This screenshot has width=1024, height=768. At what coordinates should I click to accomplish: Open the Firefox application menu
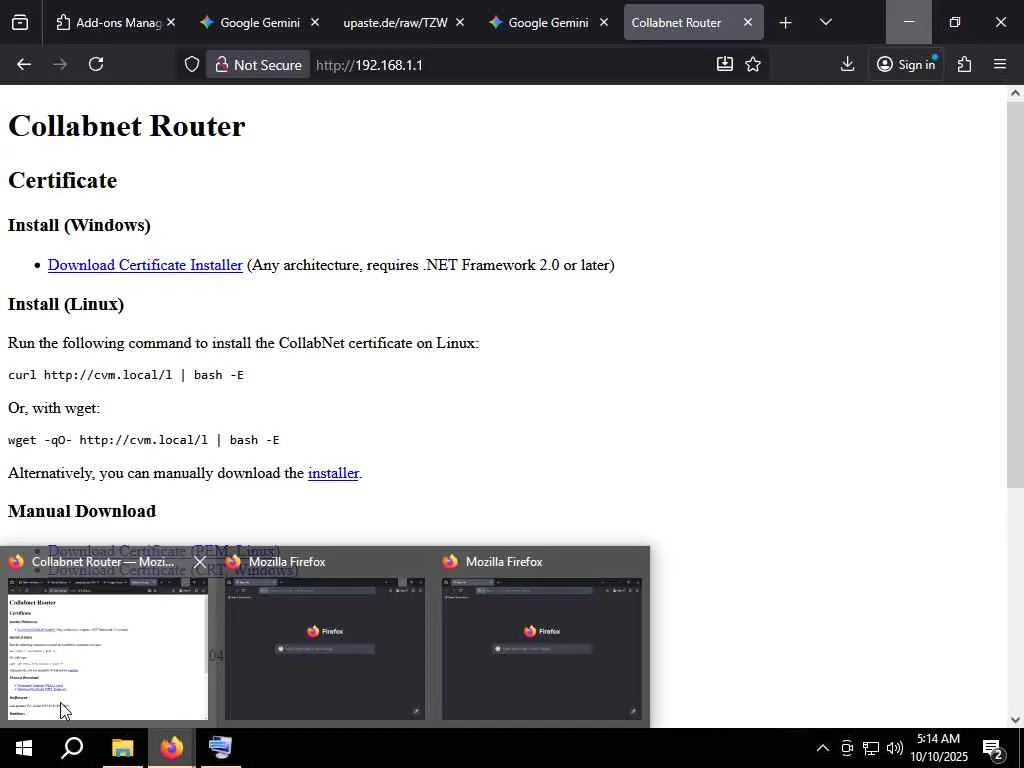pos(1000,64)
